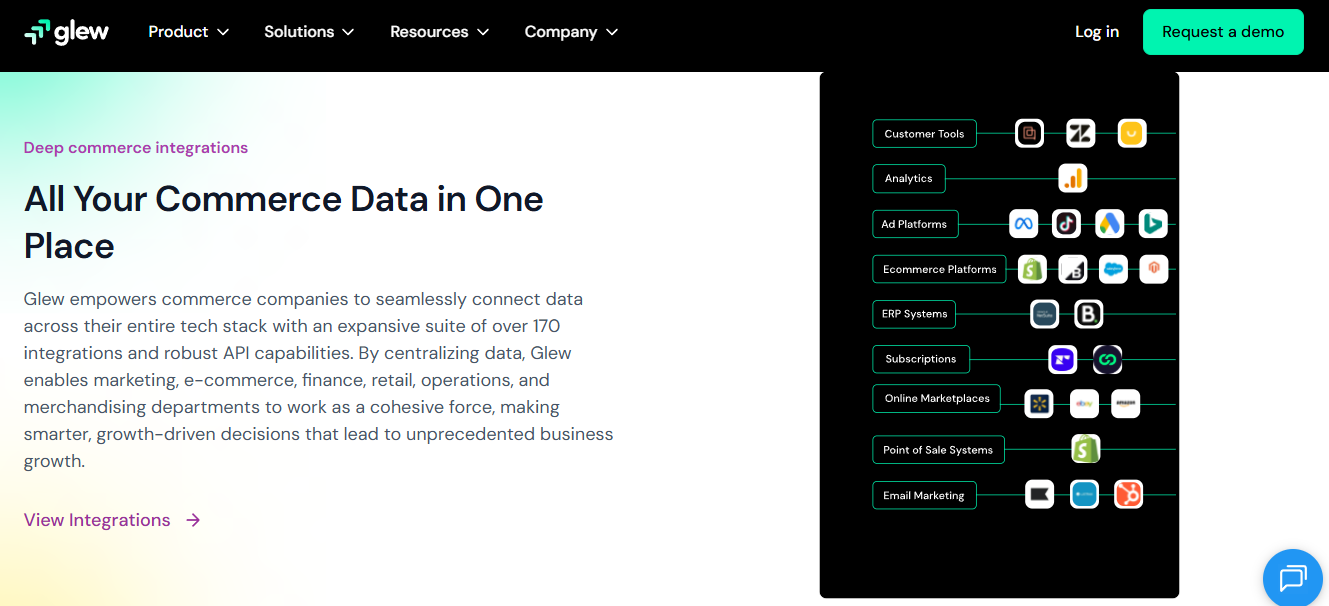Click the Bing icon in Ad Platforms

tap(1153, 223)
